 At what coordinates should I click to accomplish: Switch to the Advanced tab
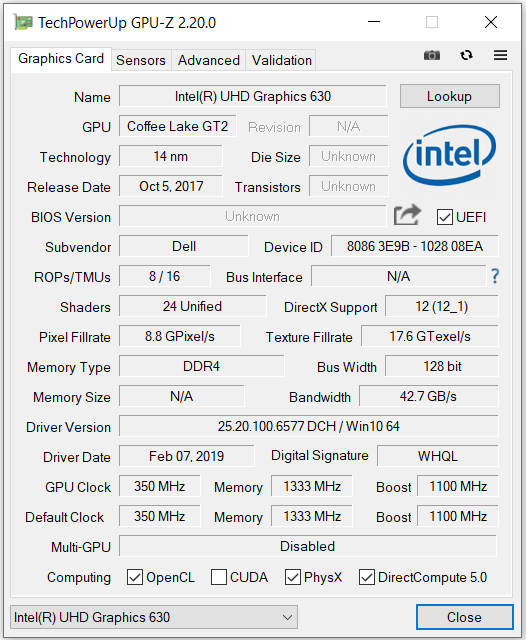pyautogui.click(x=209, y=60)
